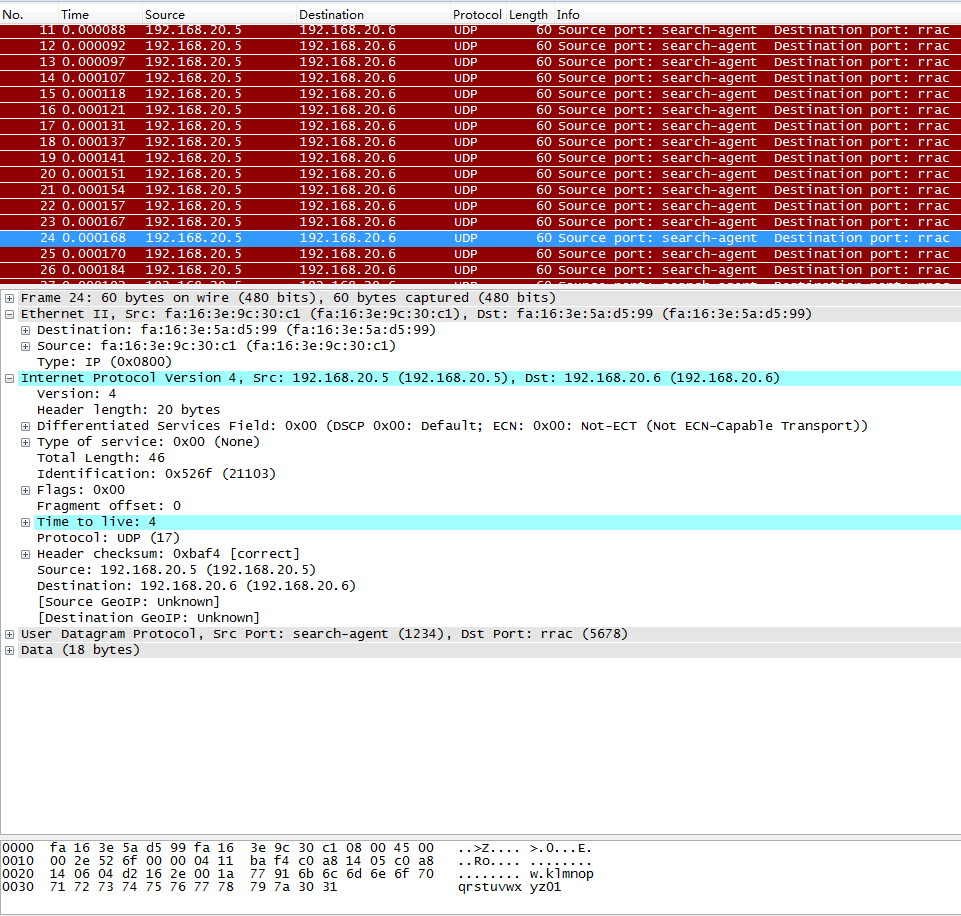Click highlighted packet 24 row
Viewport: 961px width, 916px height.
click(x=480, y=238)
